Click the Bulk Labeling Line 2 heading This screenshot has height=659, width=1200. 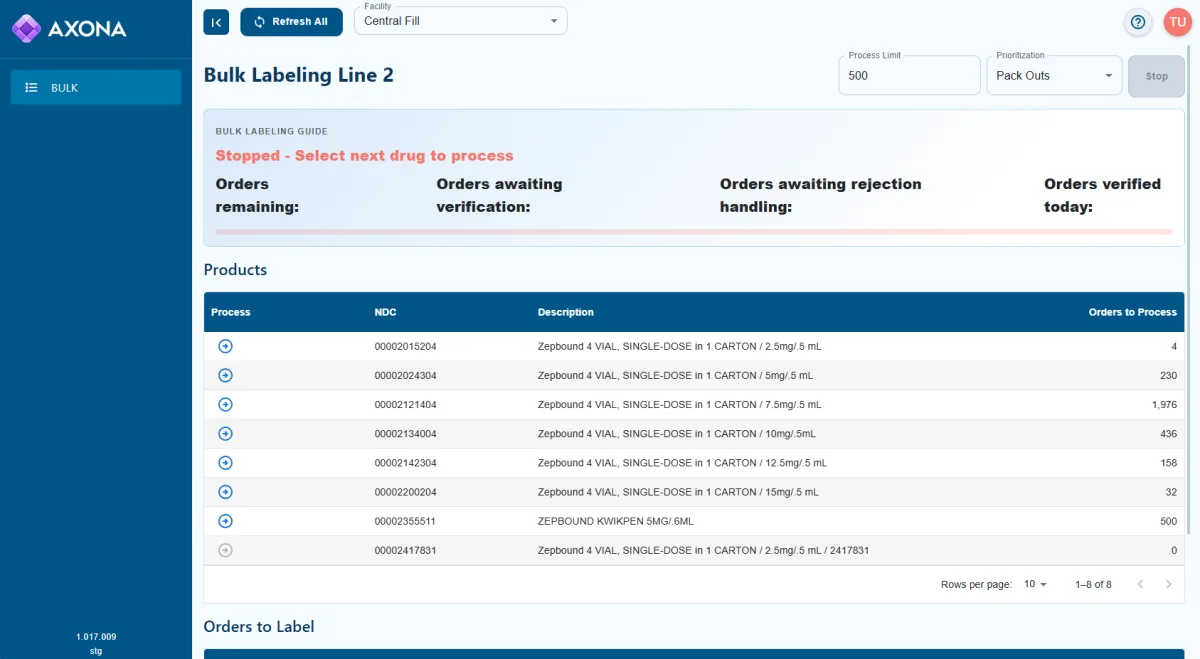(x=298, y=75)
